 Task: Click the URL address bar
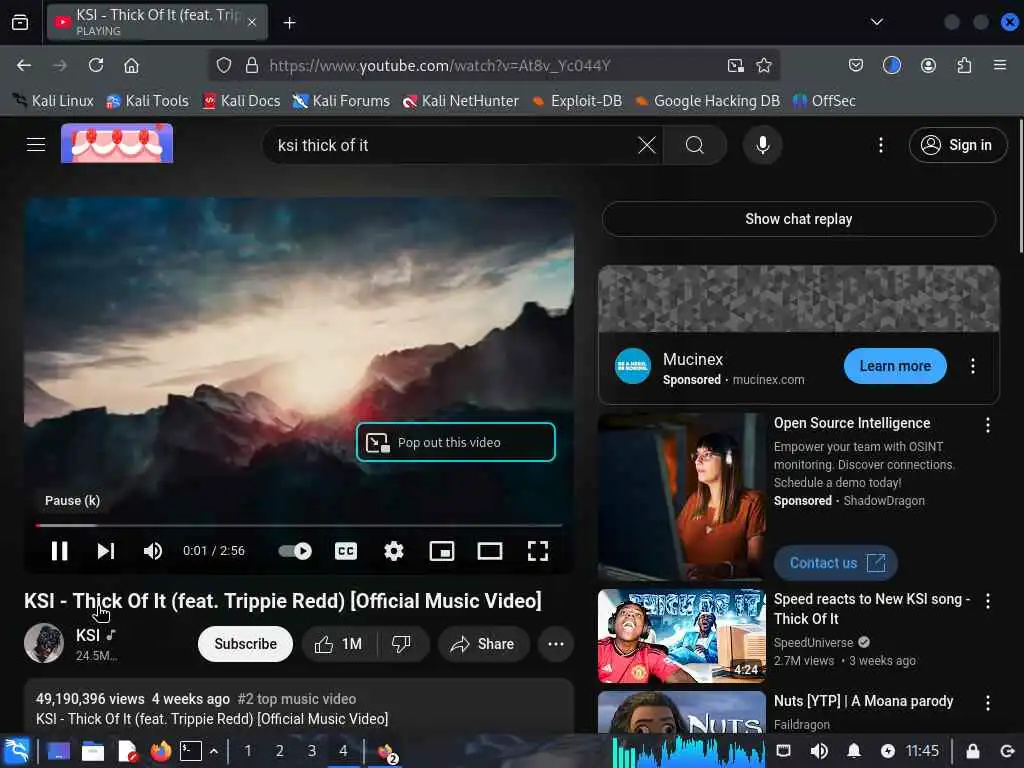(x=493, y=65)
